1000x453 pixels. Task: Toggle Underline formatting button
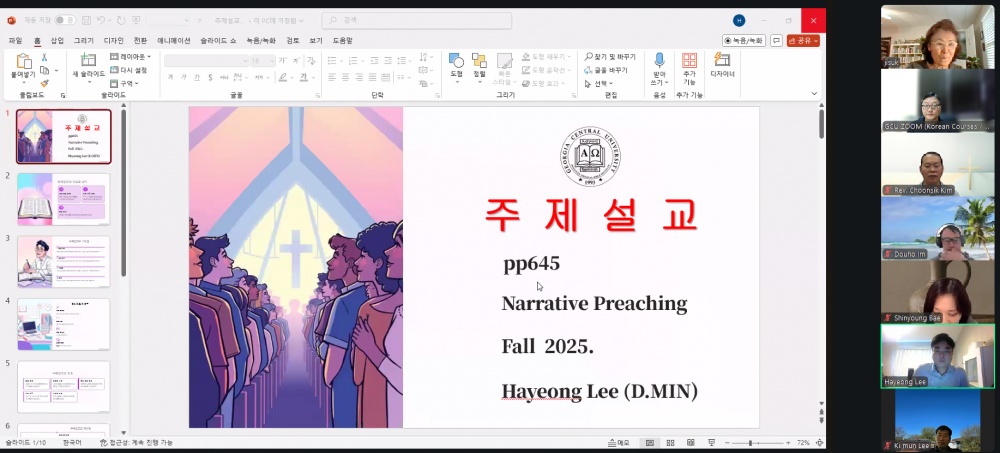tap(197, 77)
